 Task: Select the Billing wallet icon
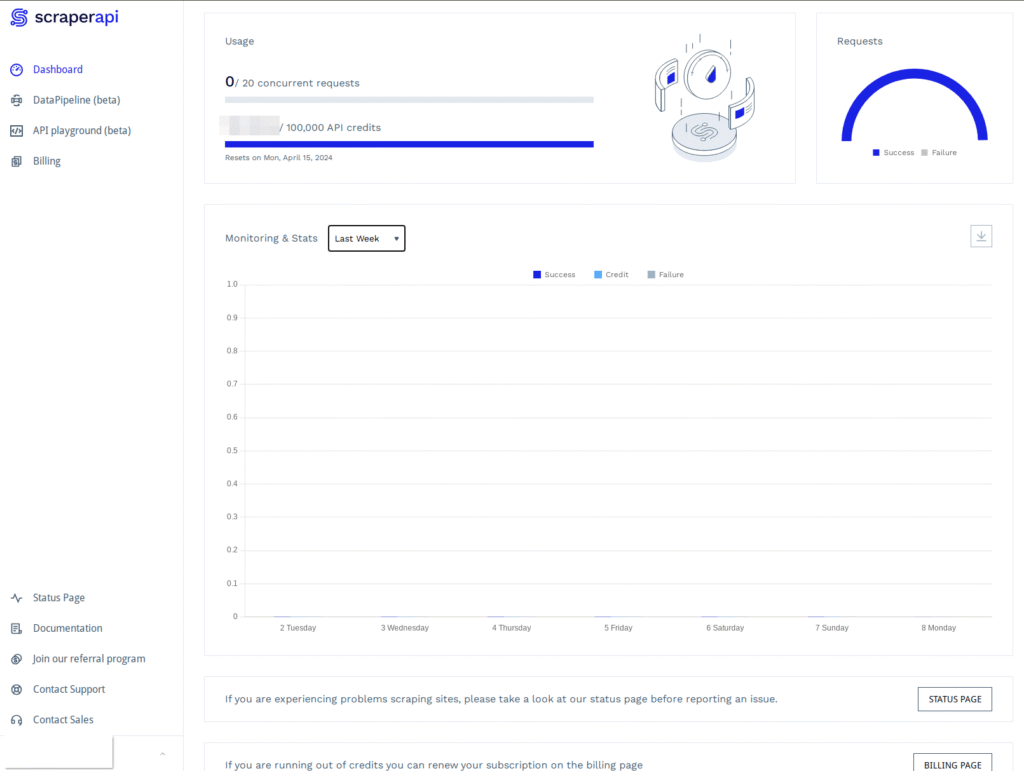[x=16, y=161]
